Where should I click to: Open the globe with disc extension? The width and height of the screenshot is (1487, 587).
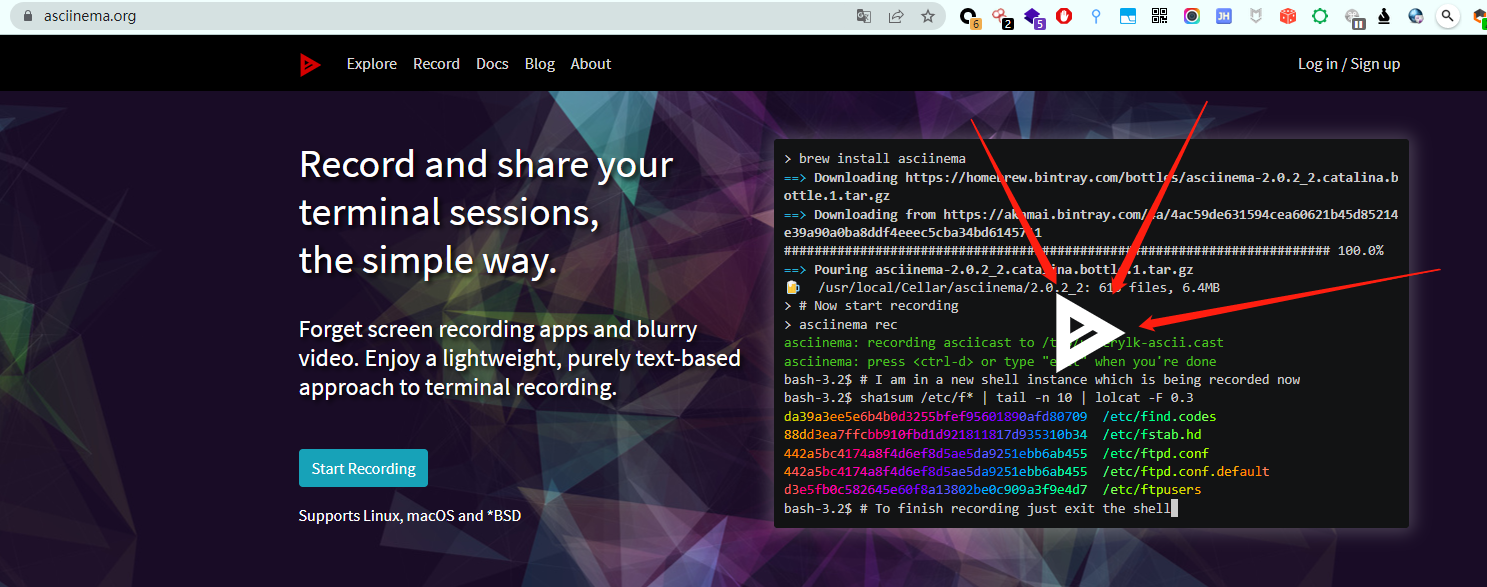(x=1416, y=16)
